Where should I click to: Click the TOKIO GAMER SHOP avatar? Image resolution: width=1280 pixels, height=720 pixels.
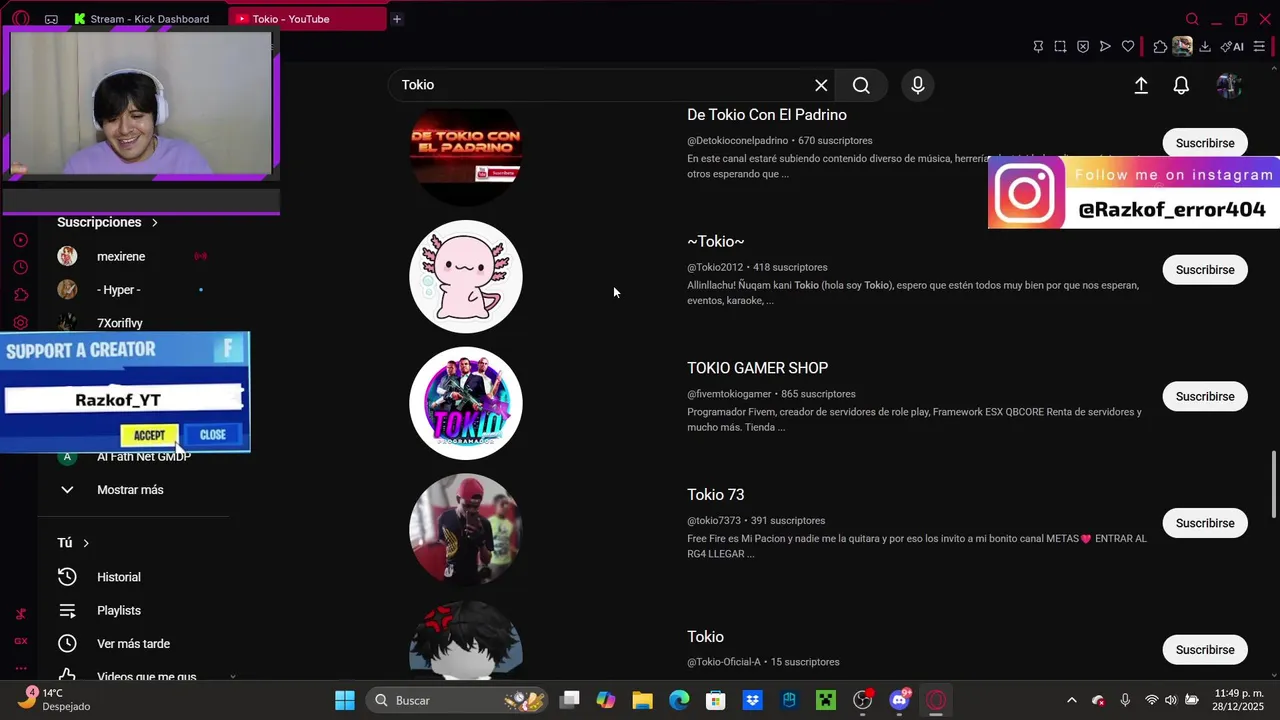point(466,403)
